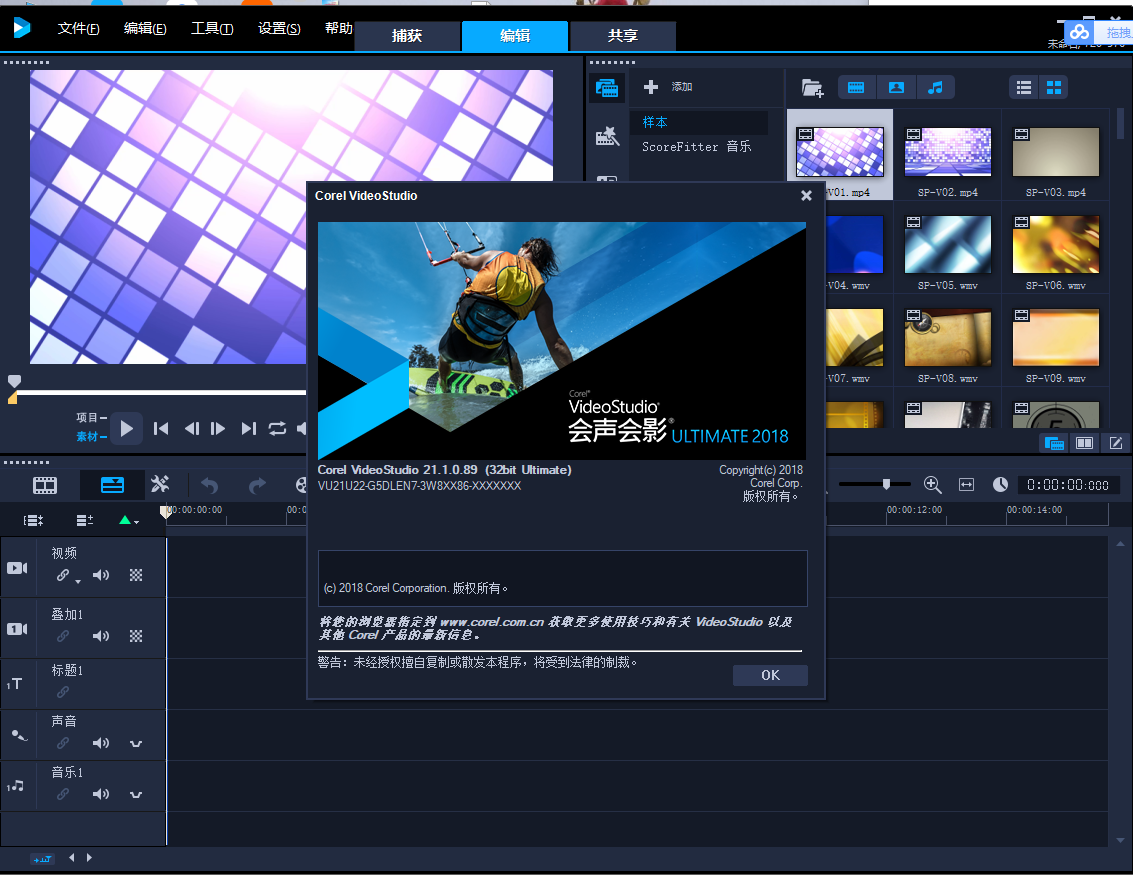This screenshot has height=875, width=1133.
Task: Click the import media files folder icon
Action: click(x=812, y=88)
